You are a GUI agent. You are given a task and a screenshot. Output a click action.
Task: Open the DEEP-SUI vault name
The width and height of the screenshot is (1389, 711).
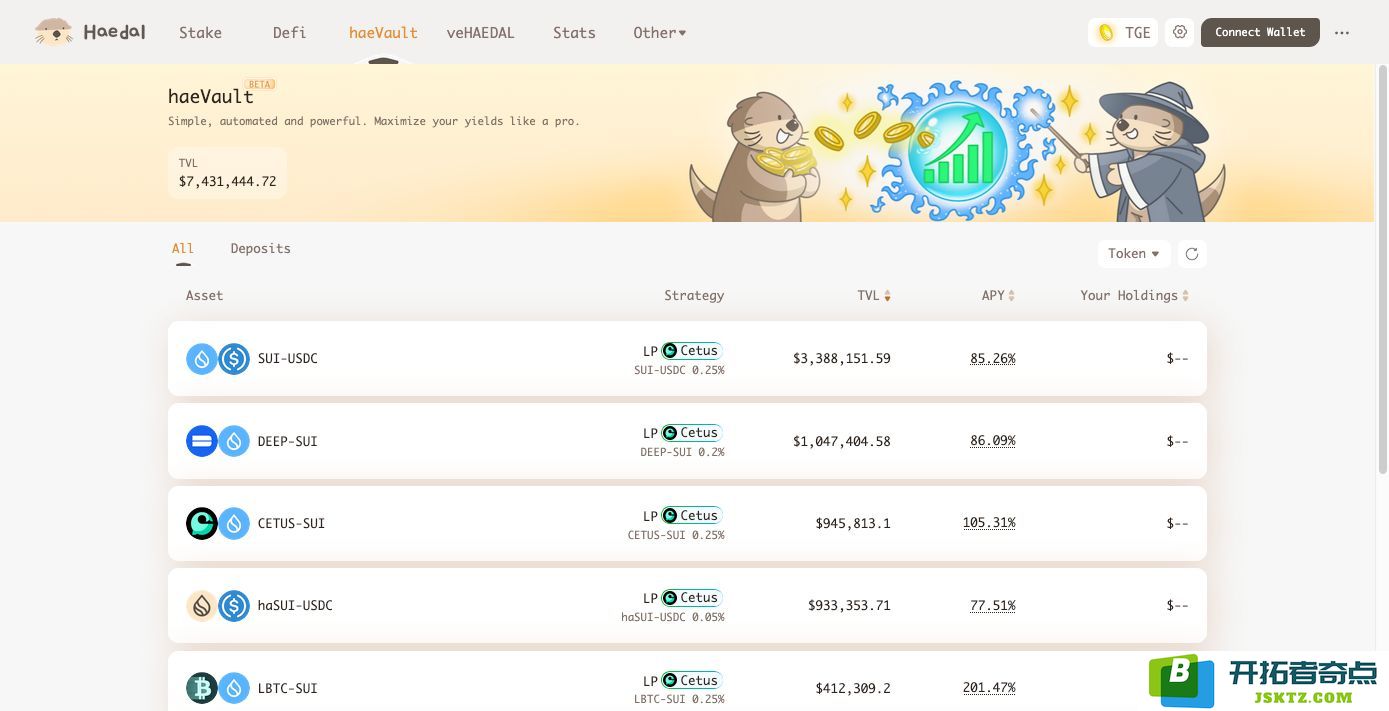point(288,441)
